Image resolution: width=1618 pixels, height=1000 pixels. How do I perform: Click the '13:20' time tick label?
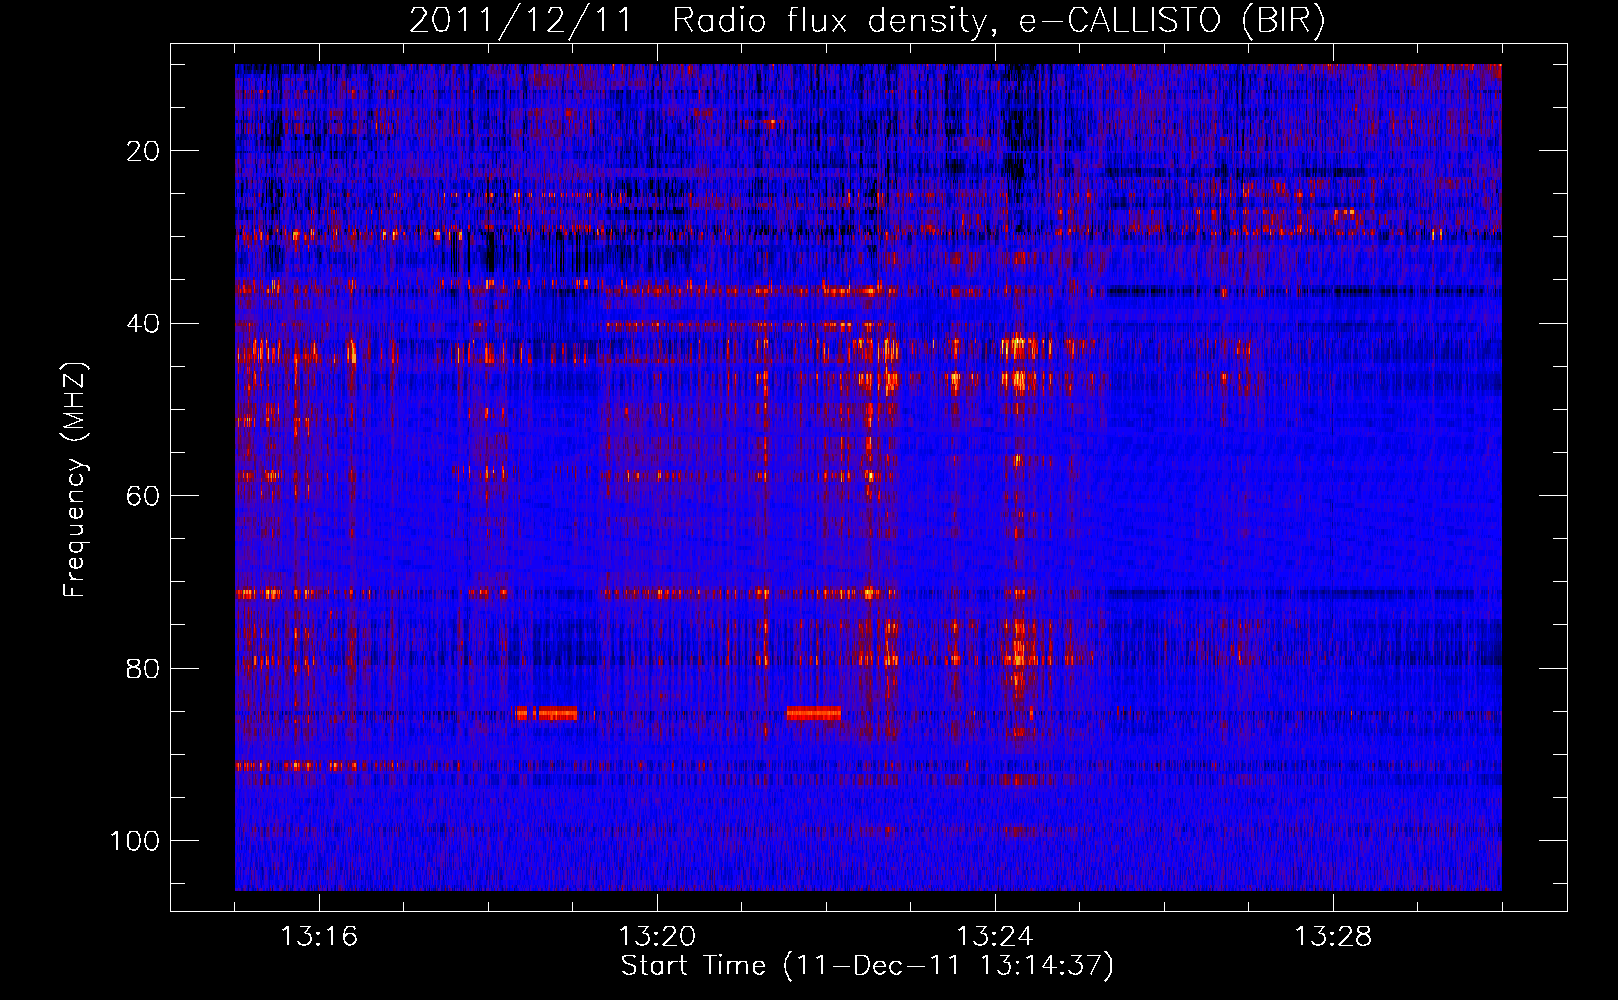[x=657, y=937]
